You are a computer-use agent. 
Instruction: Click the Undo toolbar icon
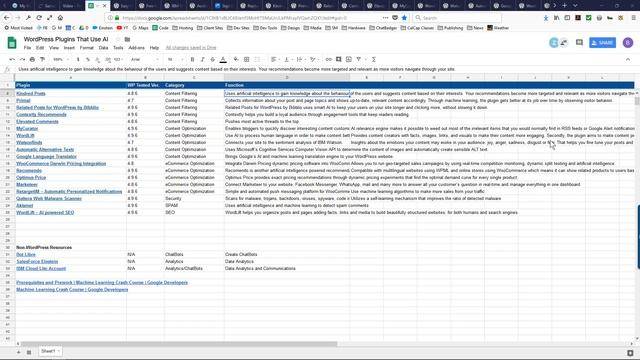[12, 60]
